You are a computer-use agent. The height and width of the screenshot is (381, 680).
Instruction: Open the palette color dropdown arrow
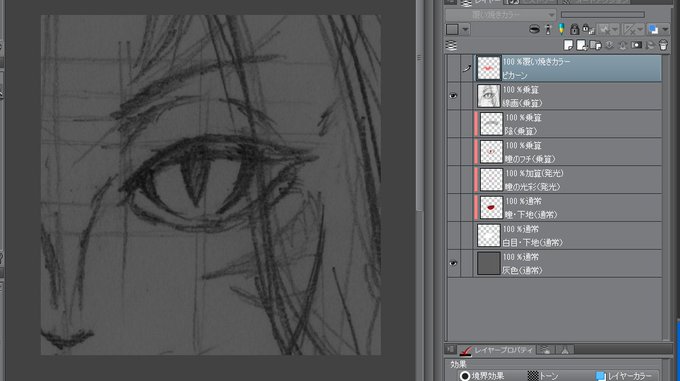(465, 29)
